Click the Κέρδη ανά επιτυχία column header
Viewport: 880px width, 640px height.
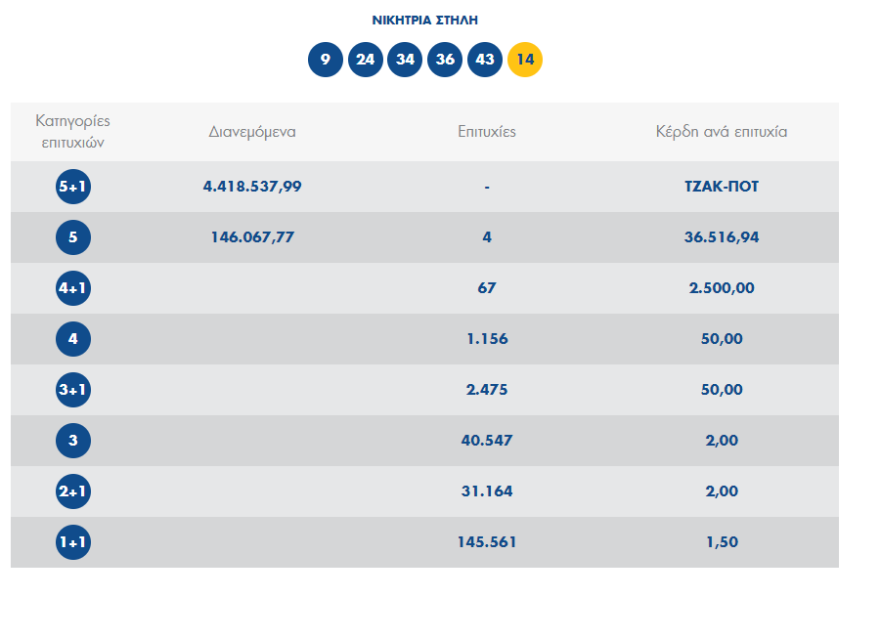pyautogui.click(x=721, y=132)
